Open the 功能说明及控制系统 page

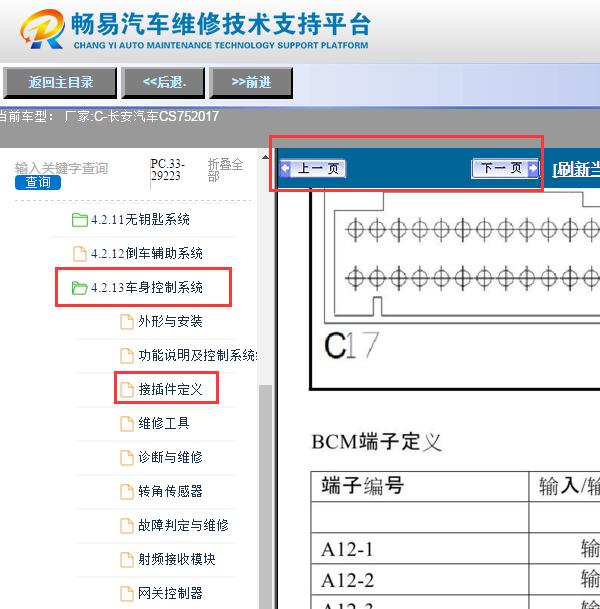(197, 355)
